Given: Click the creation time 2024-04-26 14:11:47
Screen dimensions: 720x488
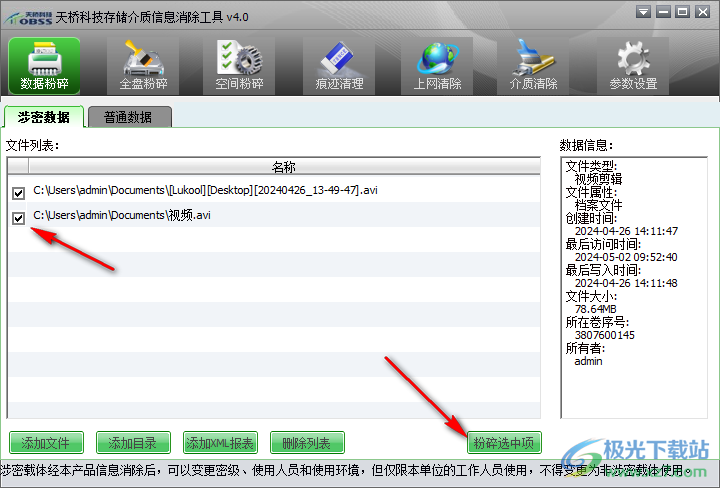Looking at the screenshot, I should (x=626, y=231).
